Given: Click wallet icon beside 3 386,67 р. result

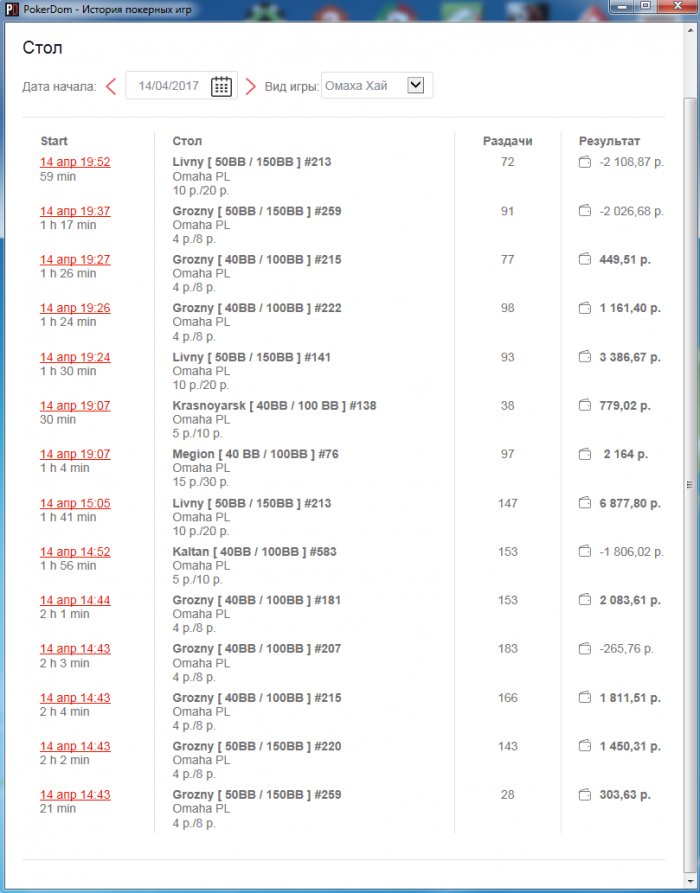Looking at the screenshot, I should point(585,357).
